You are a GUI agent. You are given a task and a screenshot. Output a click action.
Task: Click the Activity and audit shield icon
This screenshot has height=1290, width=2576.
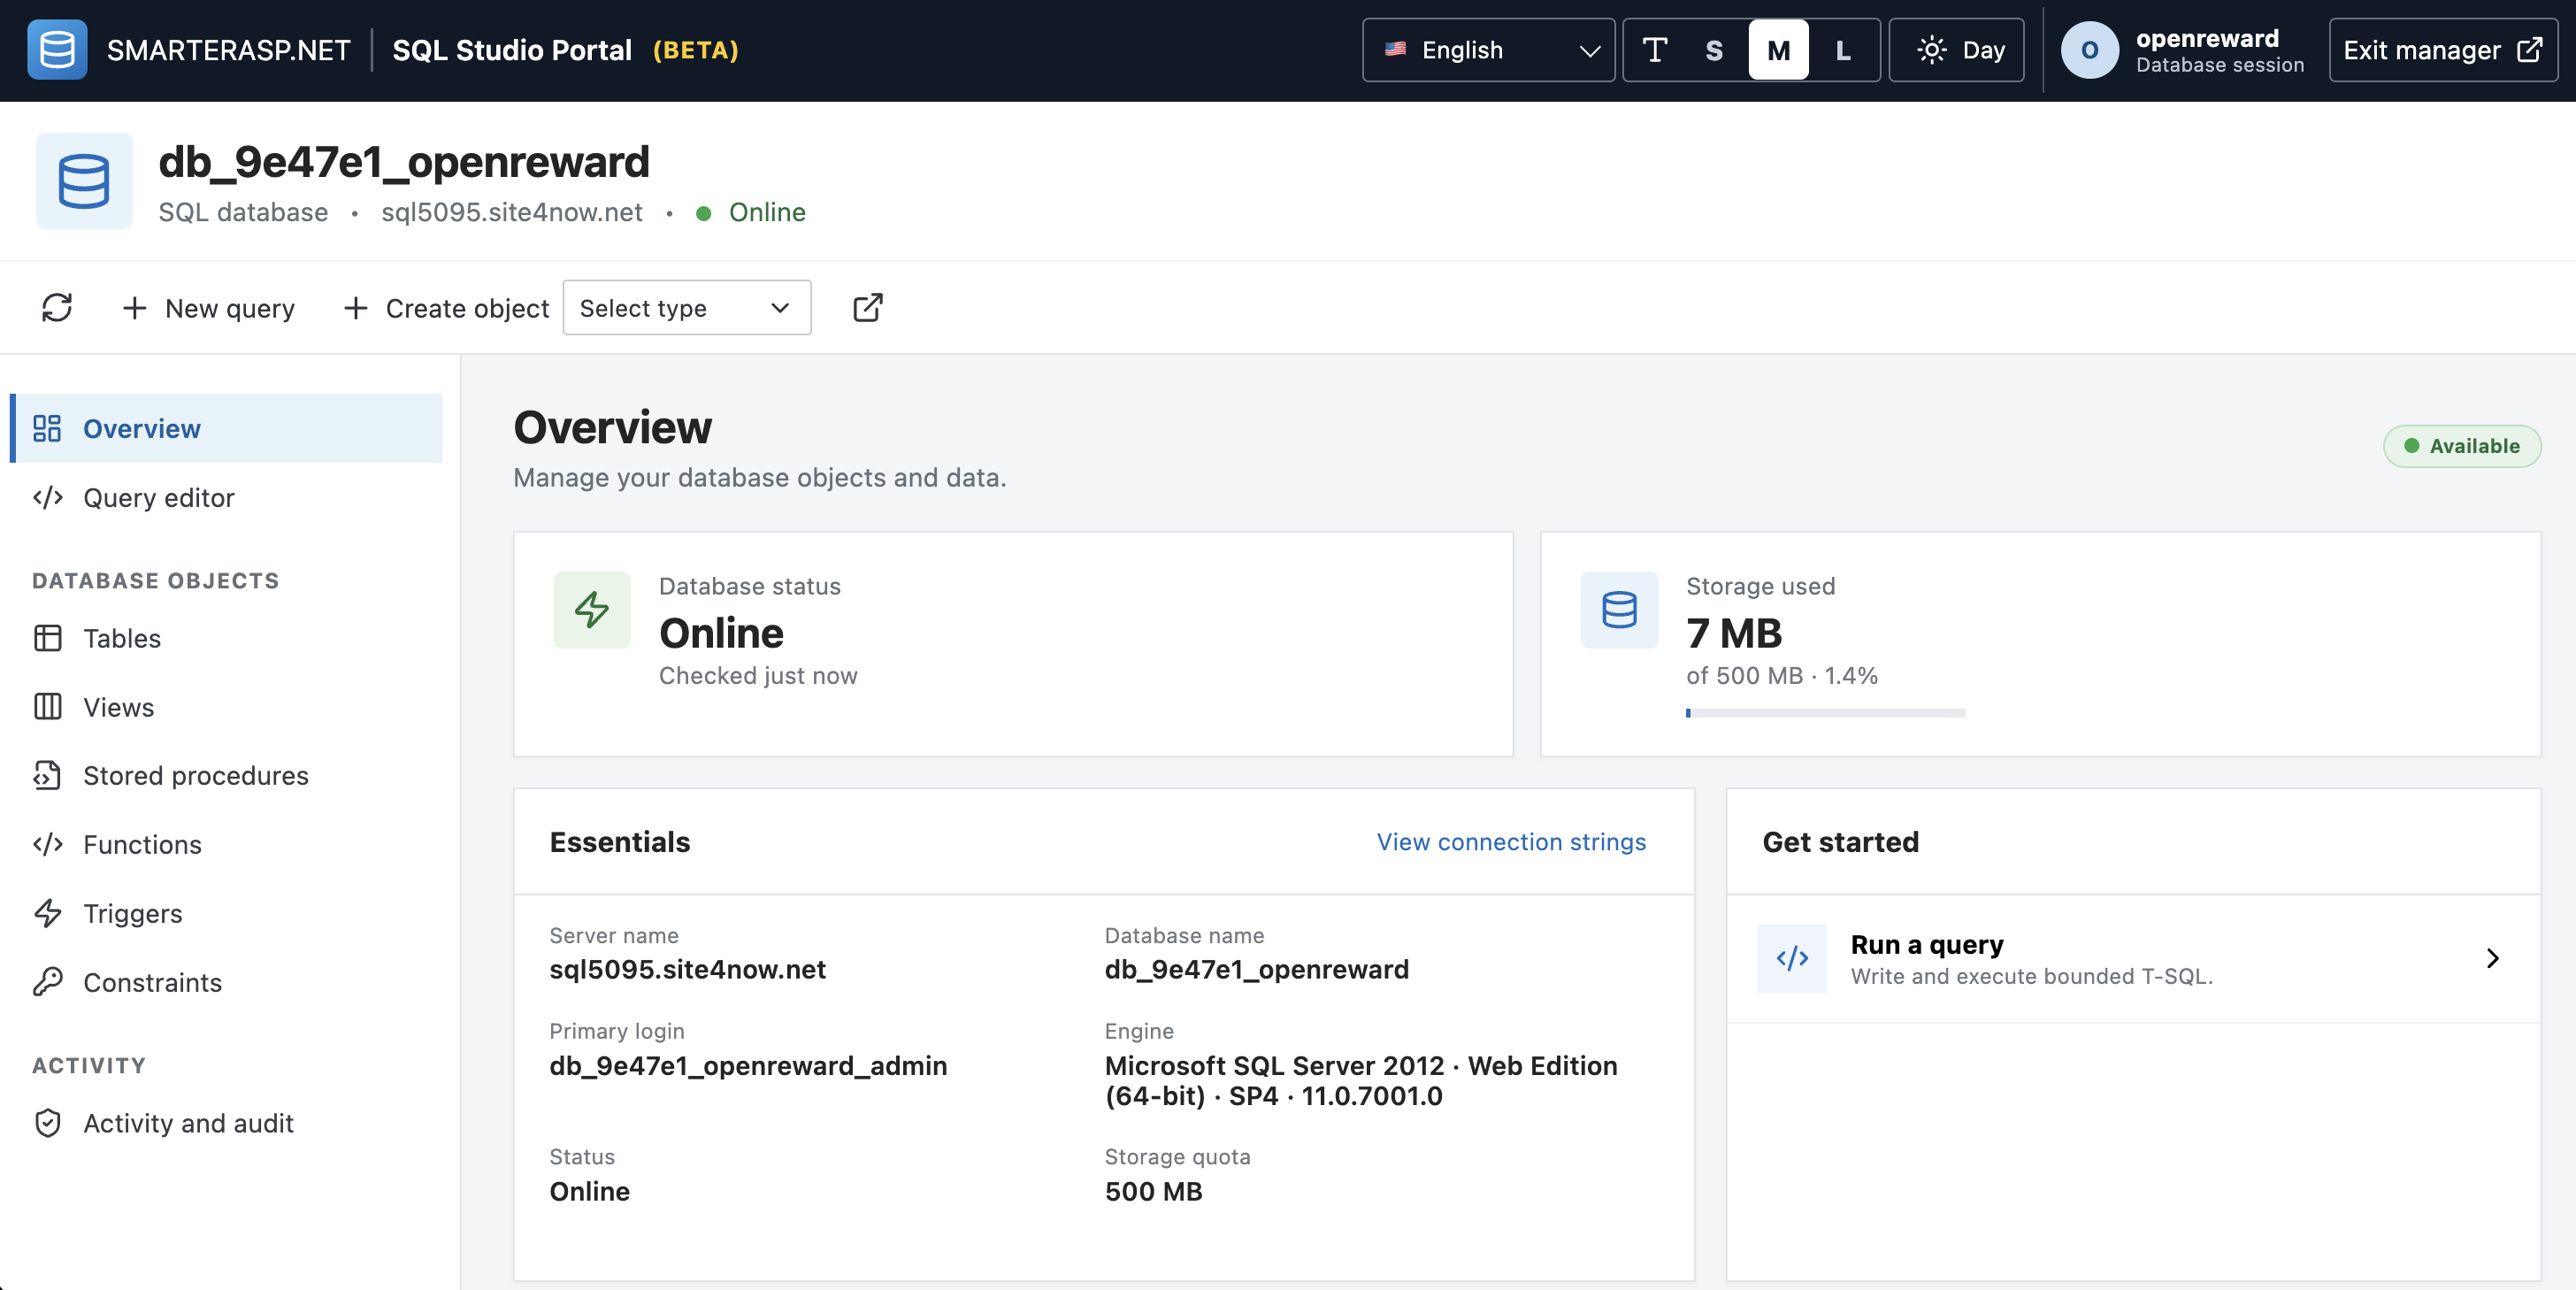click(x=47, y=1123)
